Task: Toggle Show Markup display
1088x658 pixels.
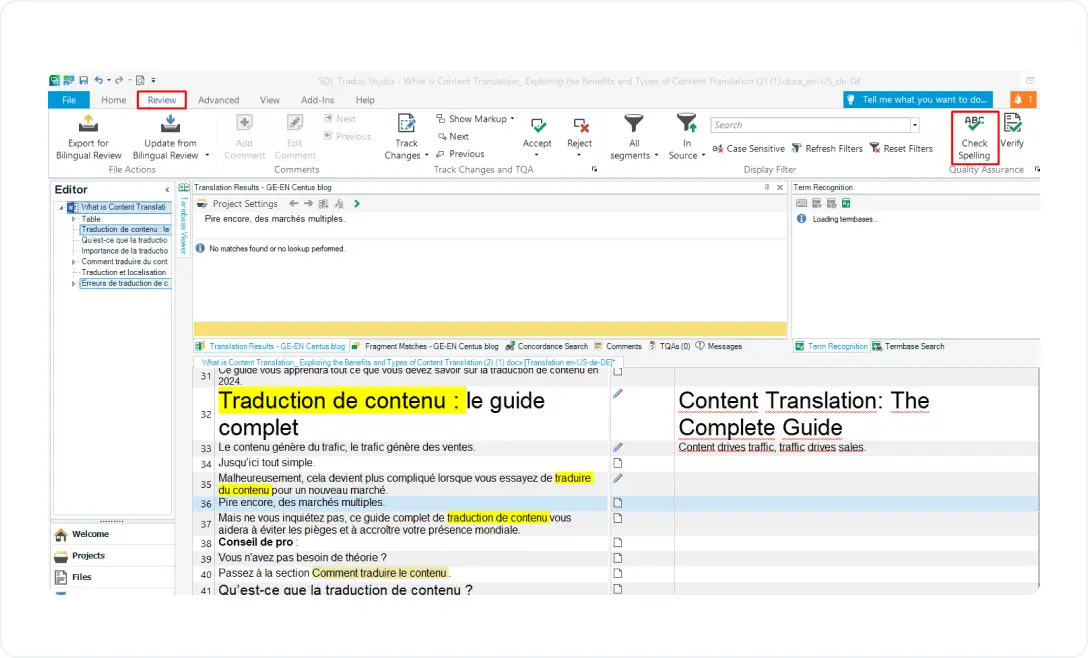Action: tap(471, 118)
